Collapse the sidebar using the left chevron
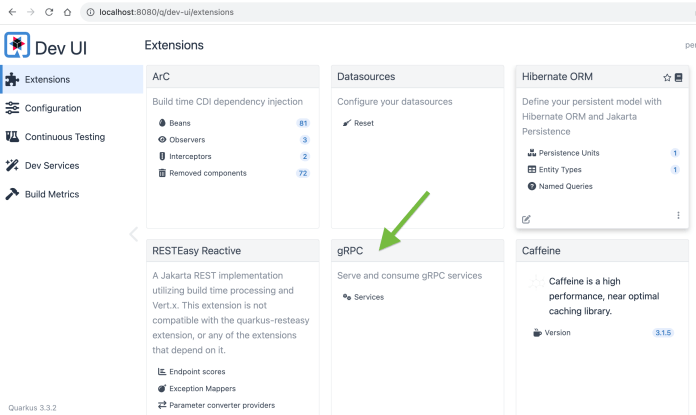This screenshot has width=696, height=415. coord(133,234)
